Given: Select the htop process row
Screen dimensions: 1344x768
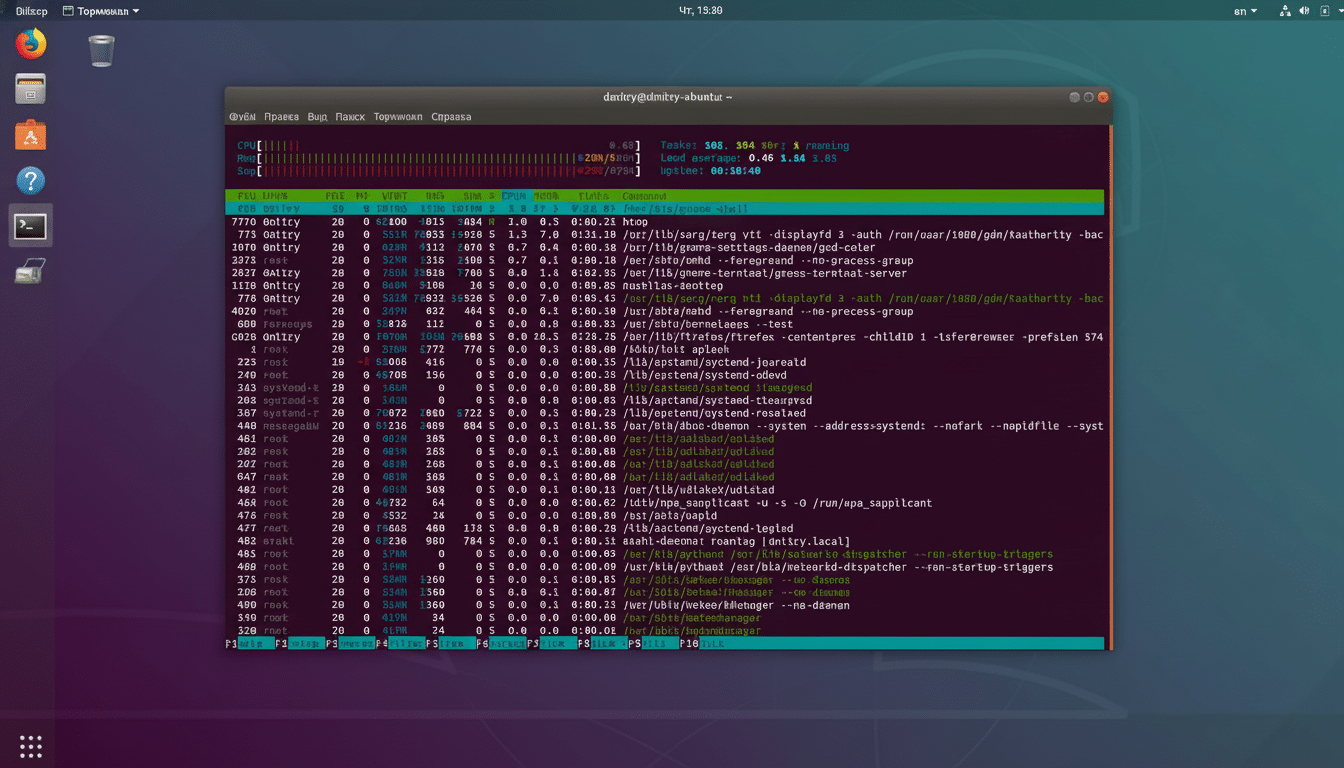Looking at the screenshot, I should tap(450, 221).
